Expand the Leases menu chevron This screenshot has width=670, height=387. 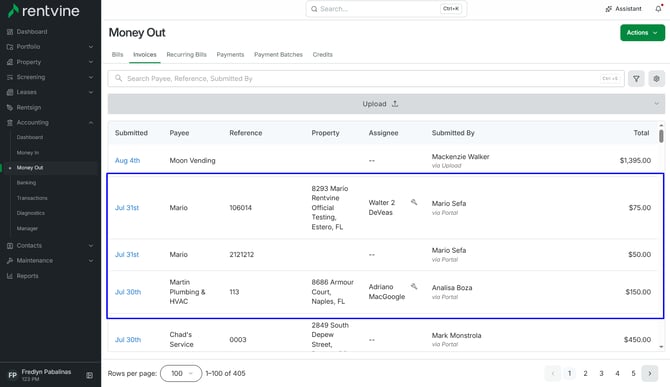coord(91,92)
